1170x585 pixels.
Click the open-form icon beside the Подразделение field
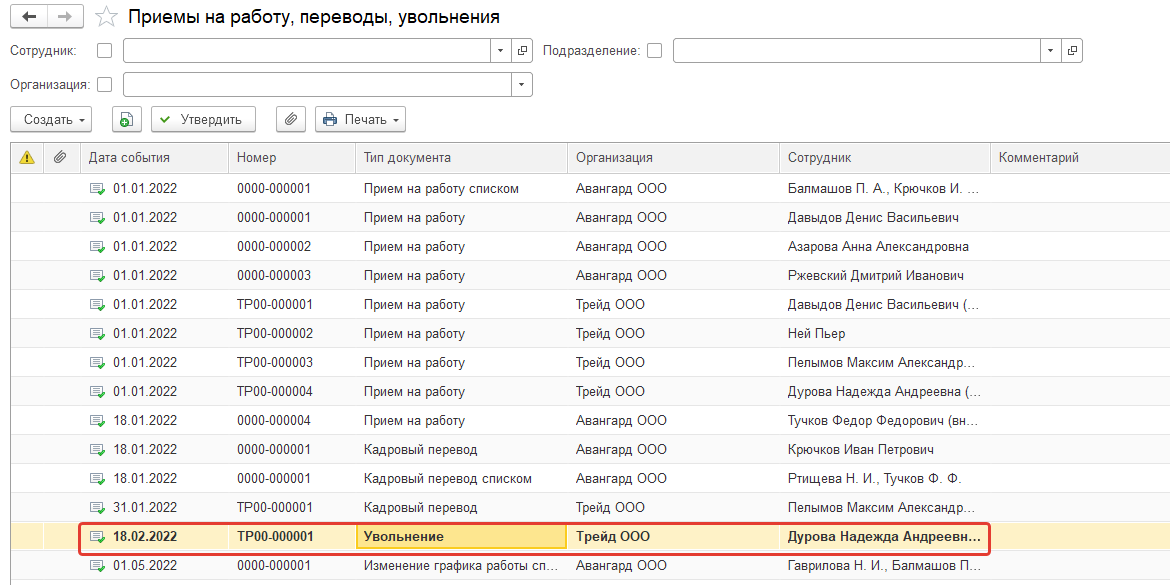1072,51
